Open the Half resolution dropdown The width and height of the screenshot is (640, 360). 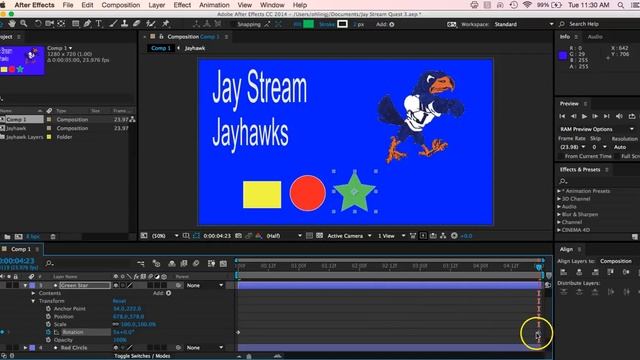(x=284, y=236)
